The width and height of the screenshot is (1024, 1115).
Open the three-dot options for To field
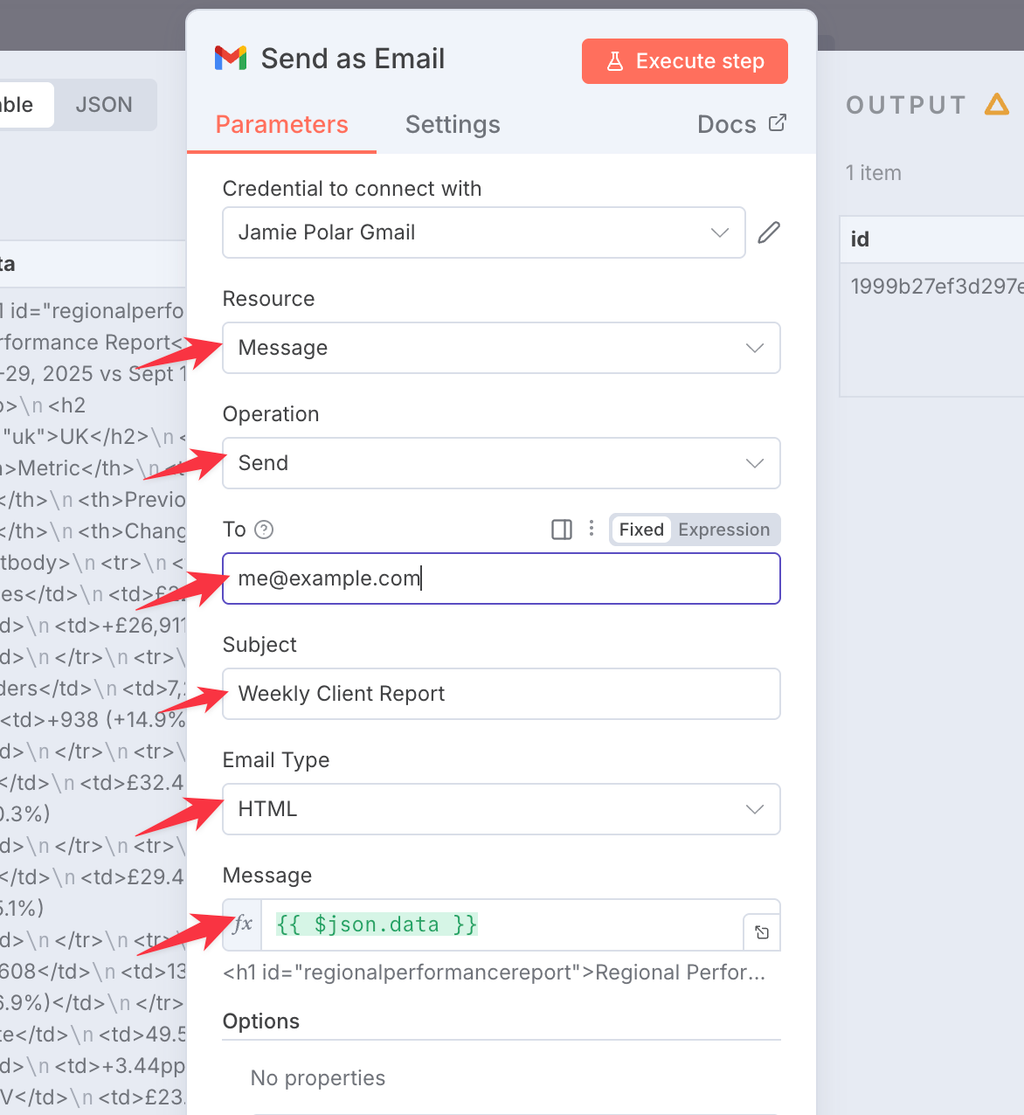[591, 528]
